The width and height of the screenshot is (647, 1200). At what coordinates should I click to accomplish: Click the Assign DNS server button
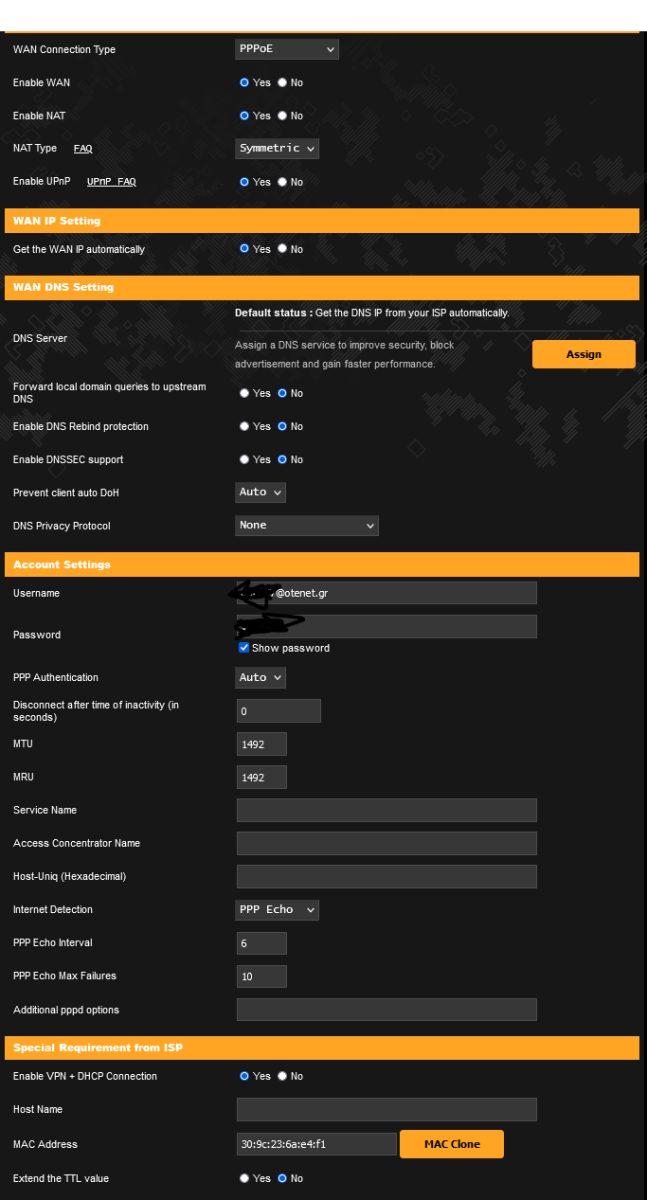583,354
